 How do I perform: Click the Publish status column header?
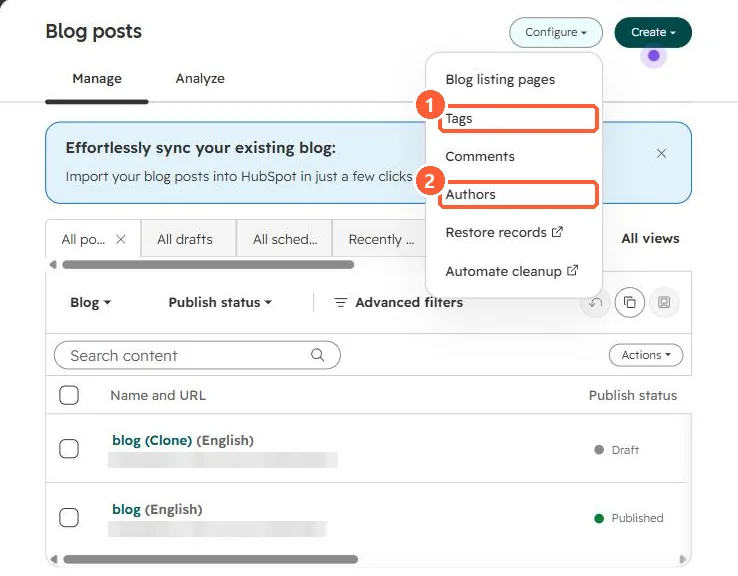pos(633,395)
